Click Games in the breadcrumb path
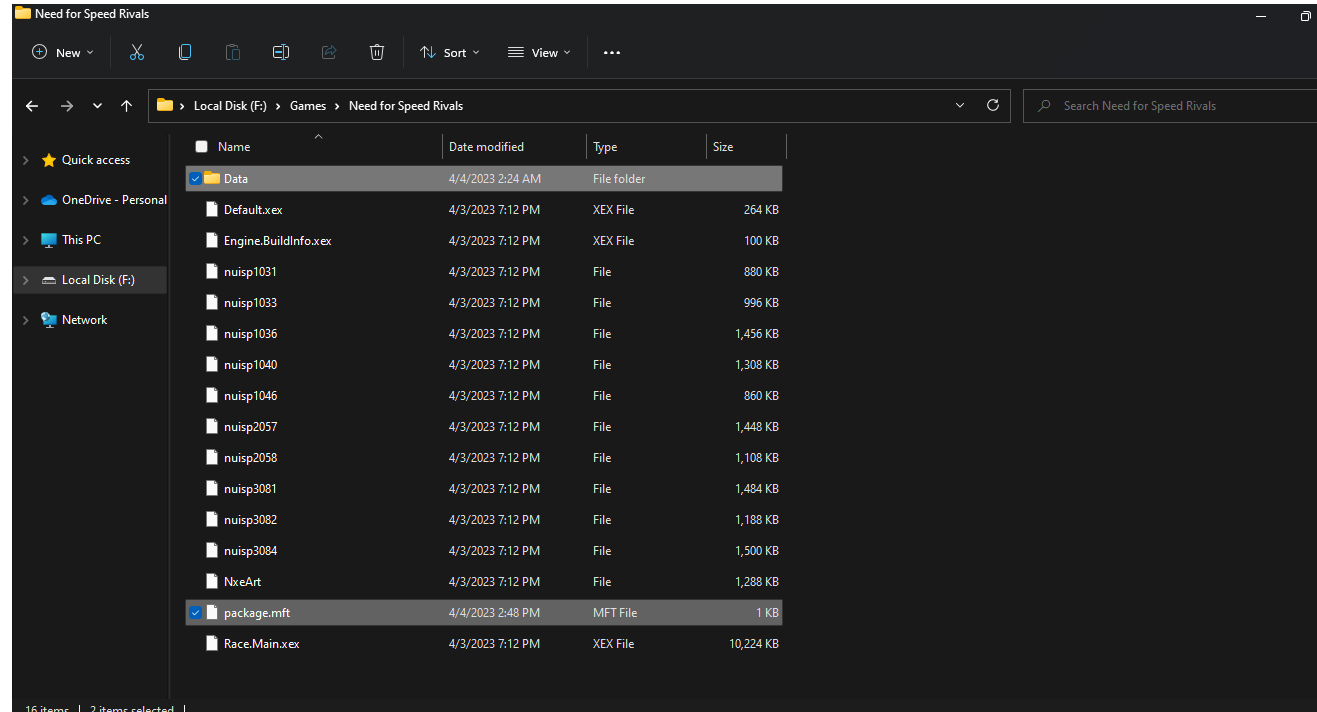Image resolution: width=1317 pixels, height=712 pixels. (308, 106)
